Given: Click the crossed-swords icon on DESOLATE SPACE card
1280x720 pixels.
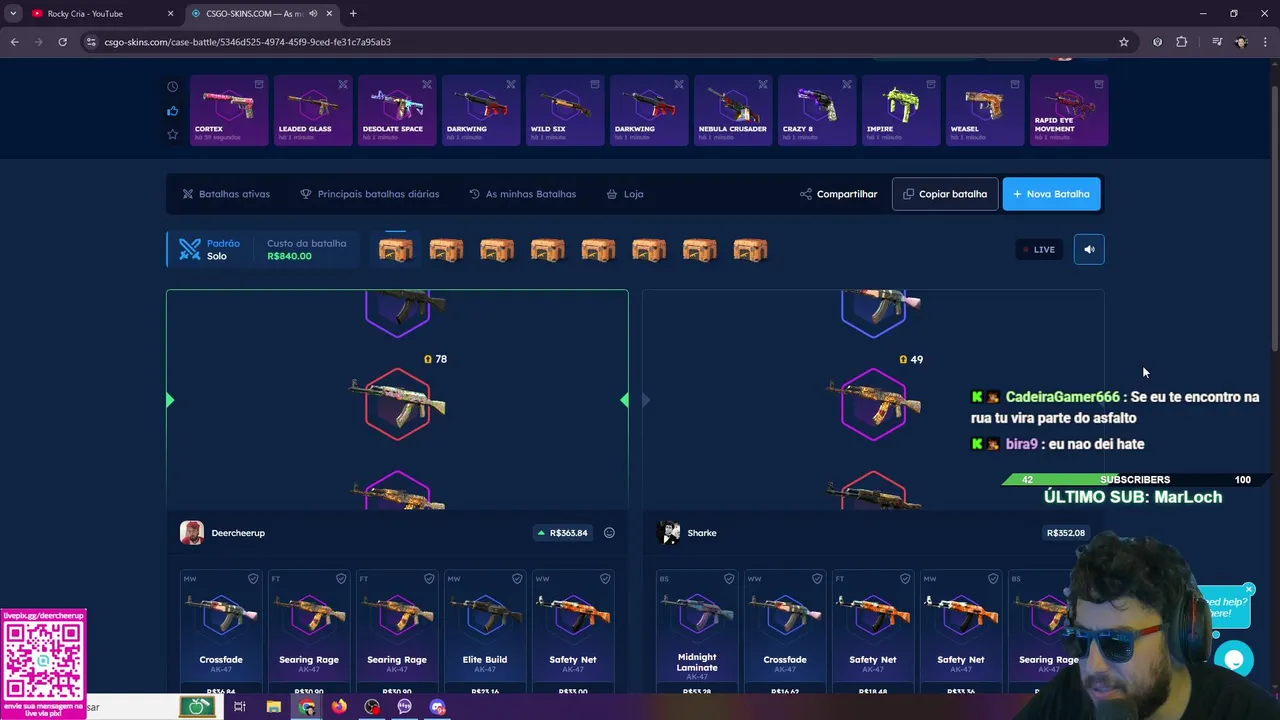Looking at the screenshot, I should point(427,84).
